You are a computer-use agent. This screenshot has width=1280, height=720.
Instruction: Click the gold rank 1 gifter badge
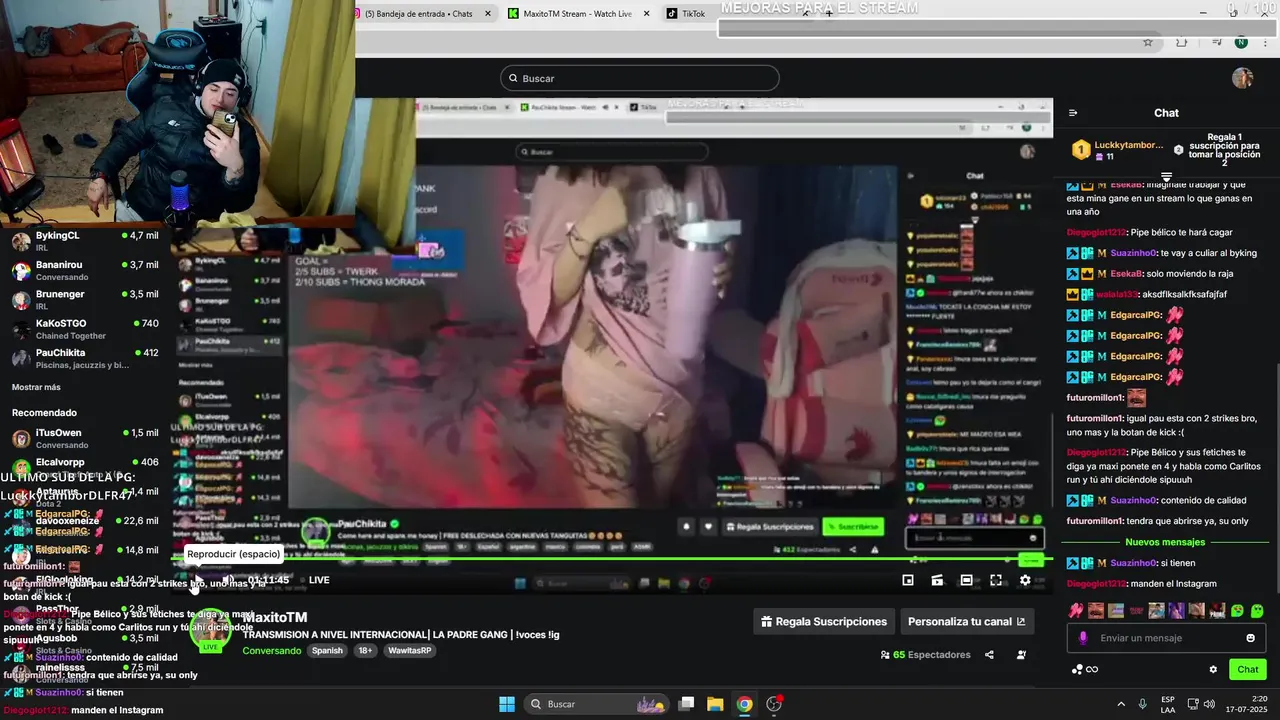click(1080, 150)
